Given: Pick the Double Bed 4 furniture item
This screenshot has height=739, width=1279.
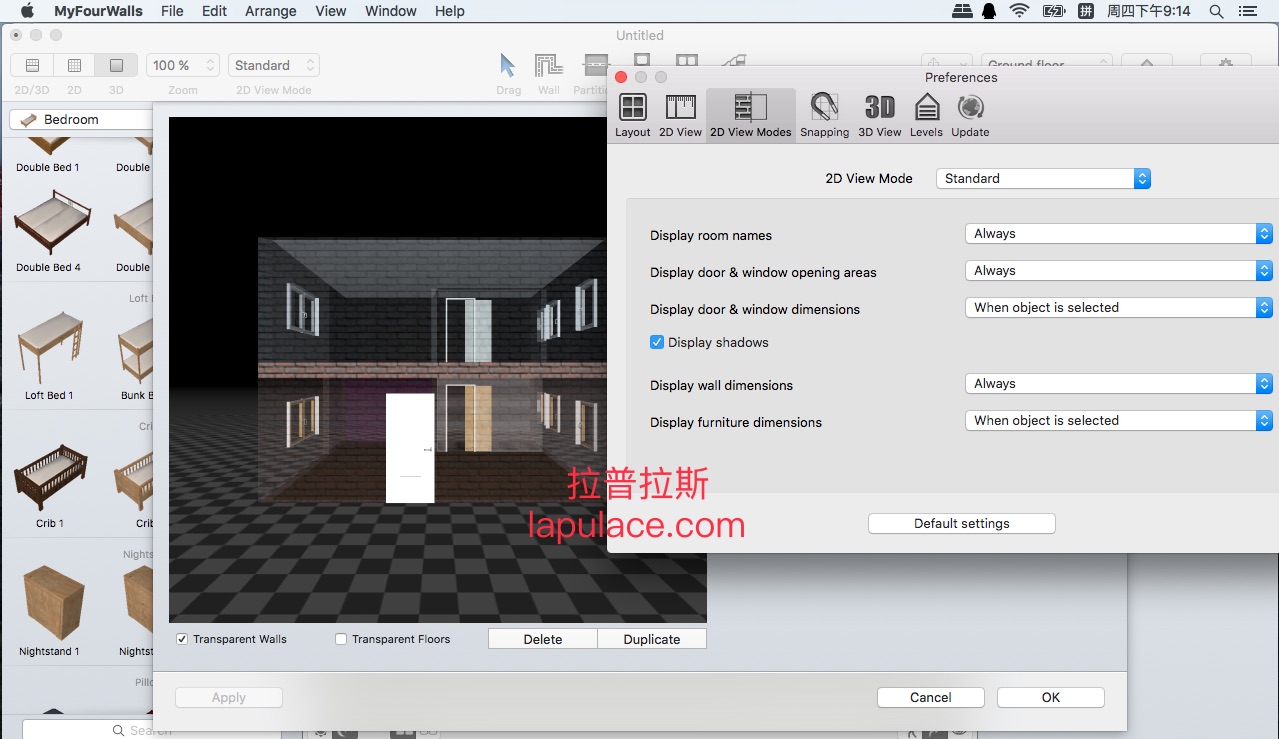Looking at the screenshot, I should pyautogui.click(x=49, y=230).
